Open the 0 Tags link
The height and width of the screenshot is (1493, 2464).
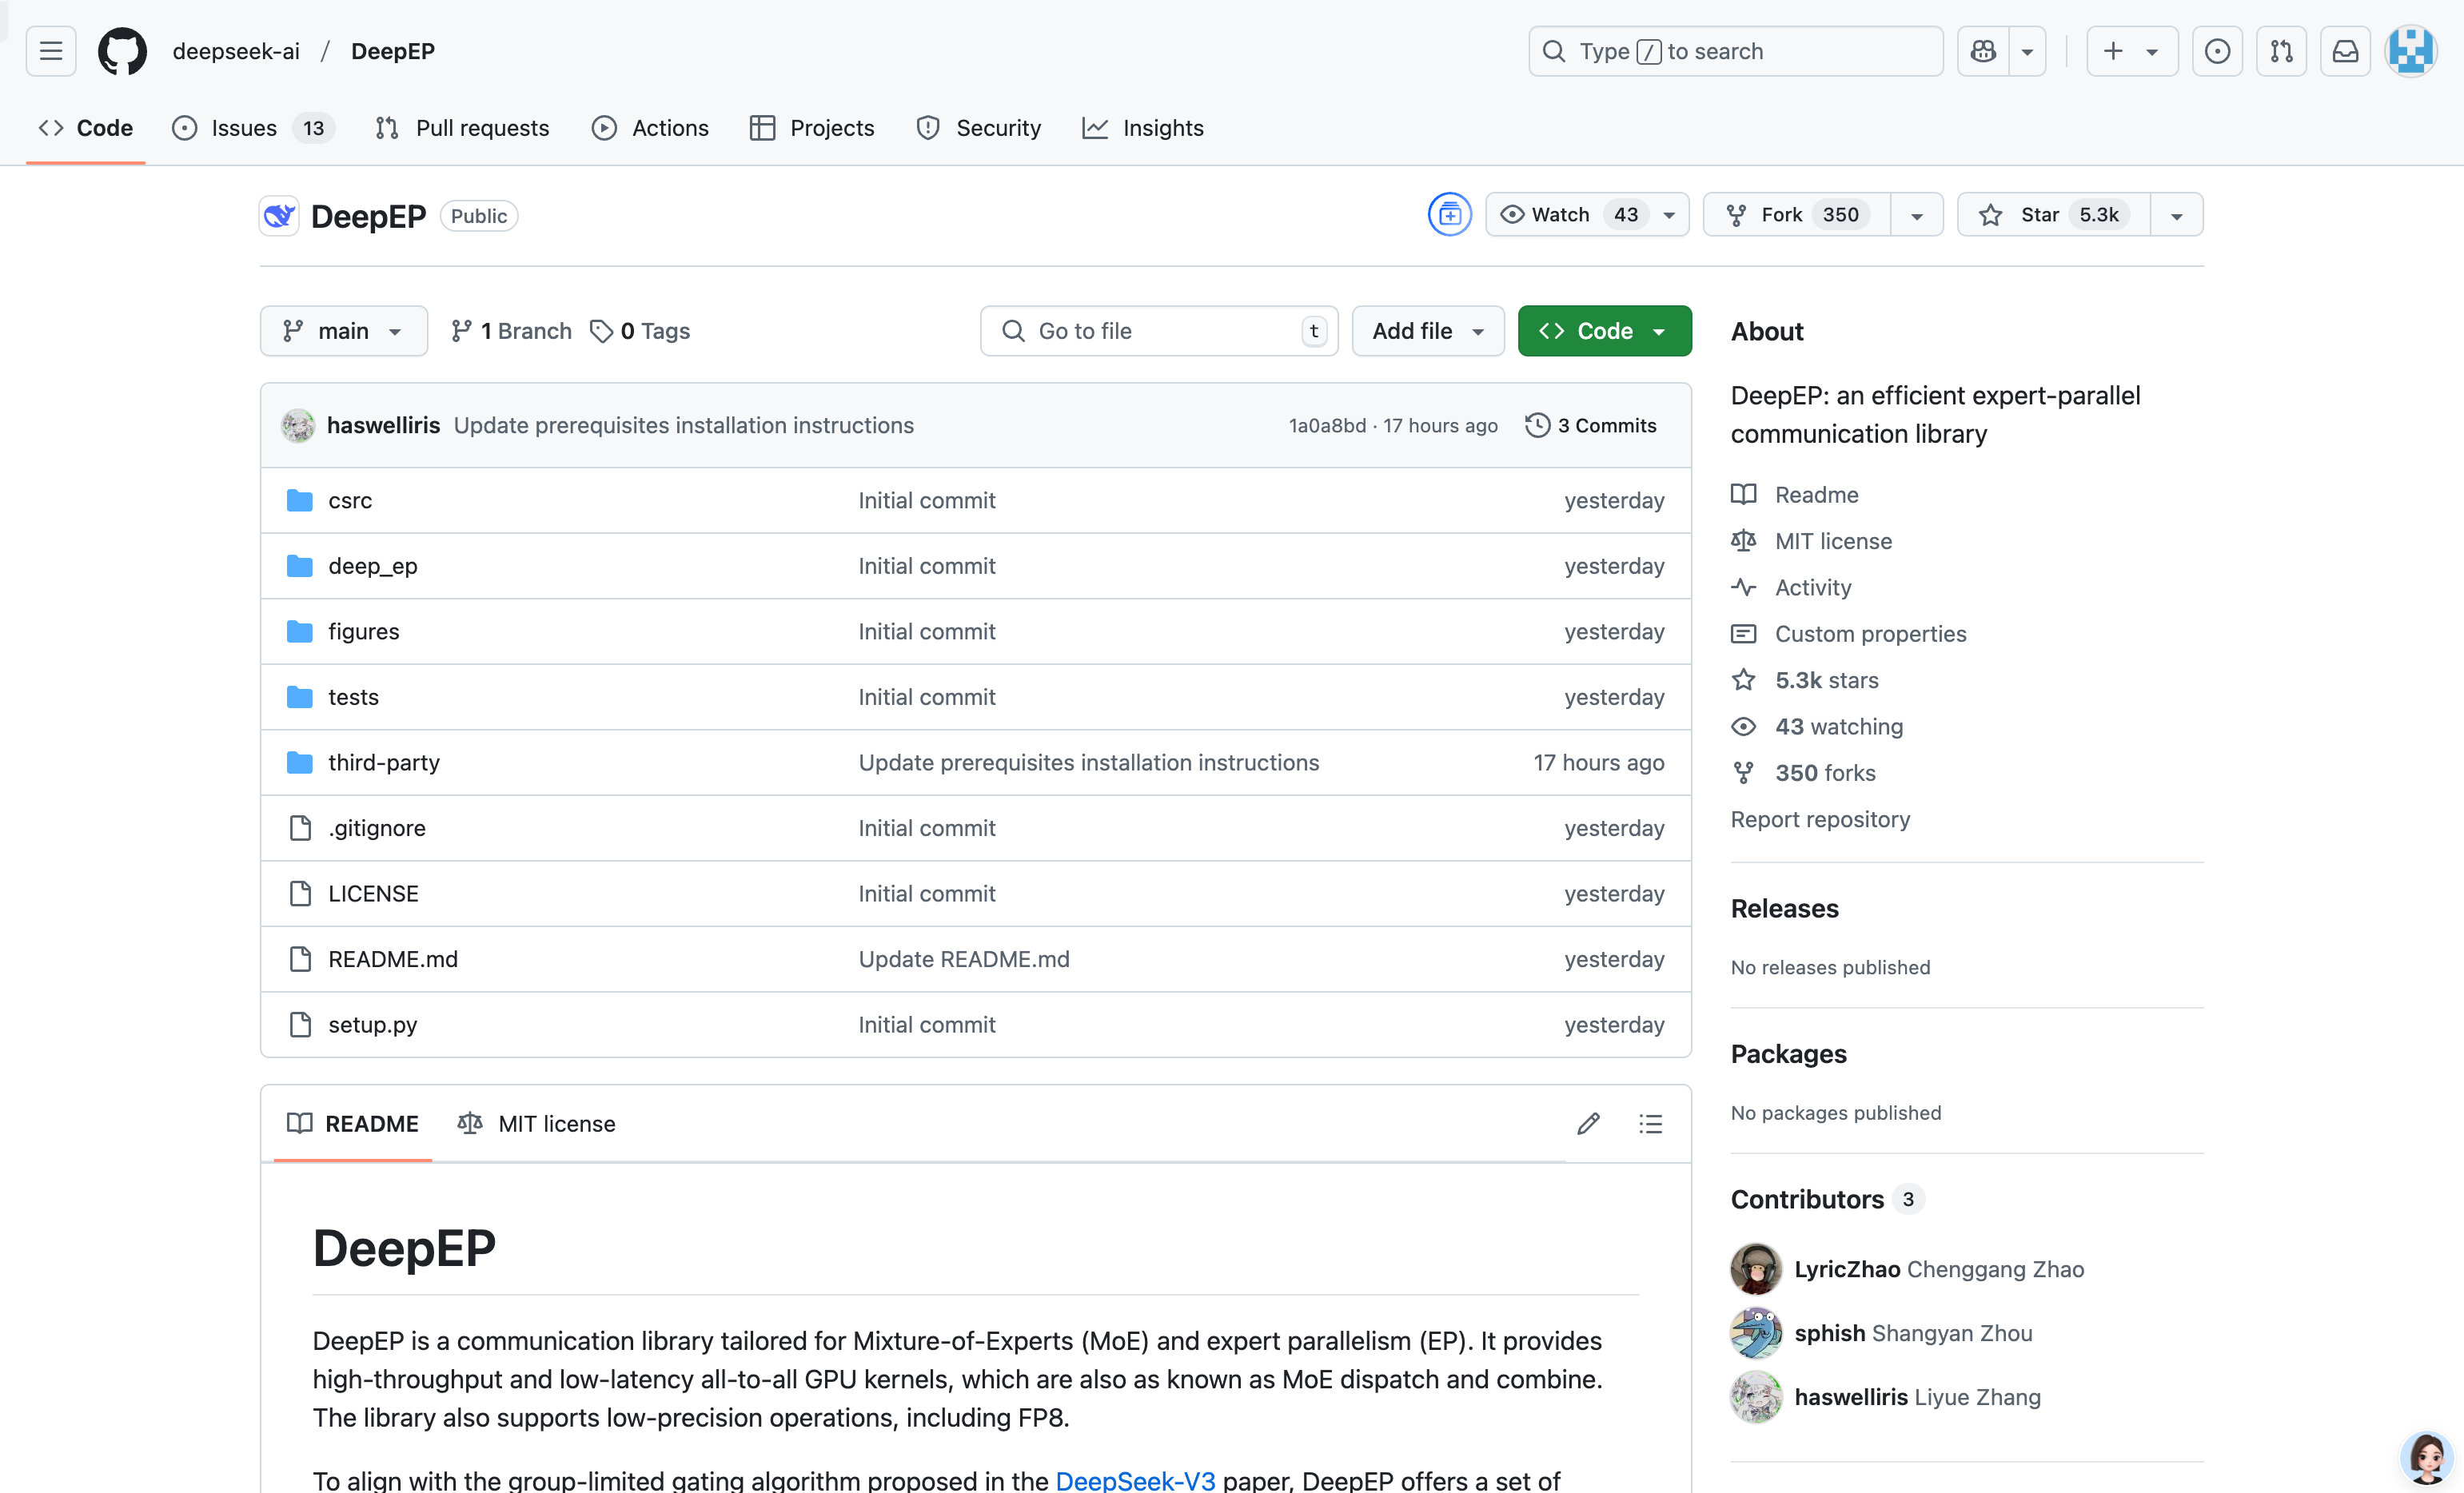click(x=640, y=330)
